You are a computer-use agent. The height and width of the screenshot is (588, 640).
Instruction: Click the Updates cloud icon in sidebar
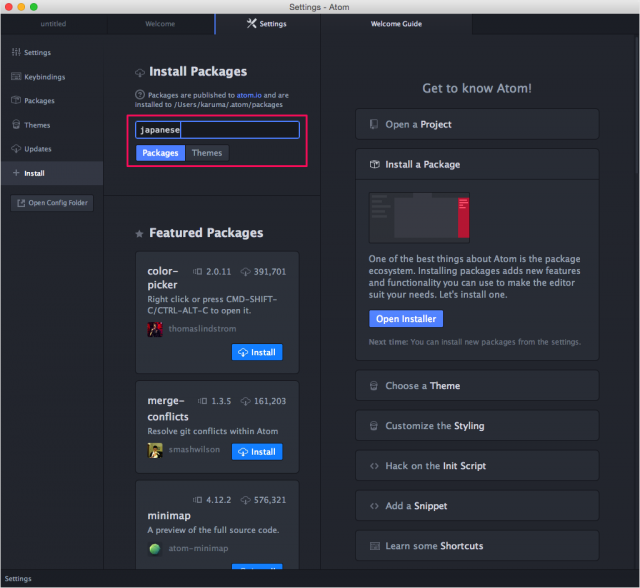point(16,148)
